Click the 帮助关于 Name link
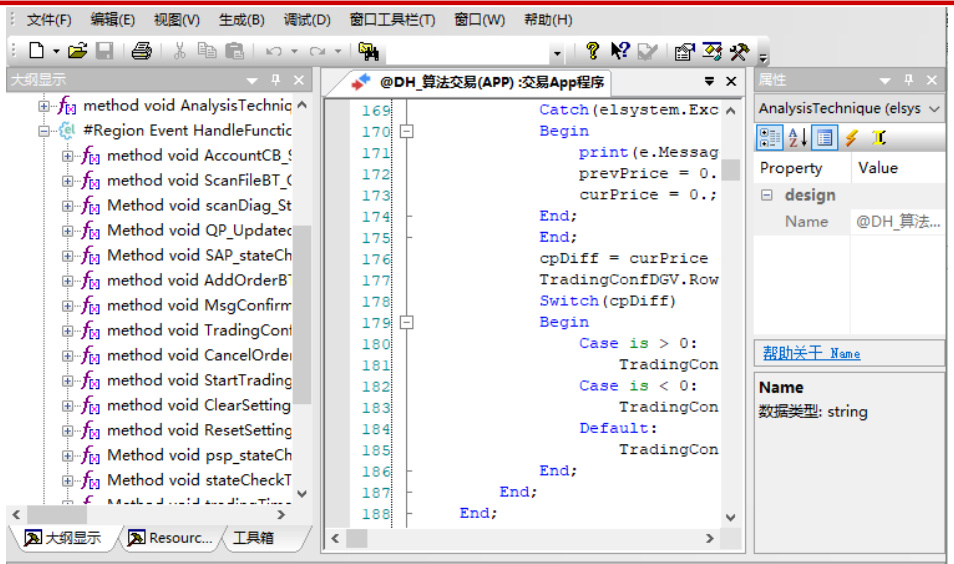Image resolution: width=954 pixels, height=564 pixels. 811,353
